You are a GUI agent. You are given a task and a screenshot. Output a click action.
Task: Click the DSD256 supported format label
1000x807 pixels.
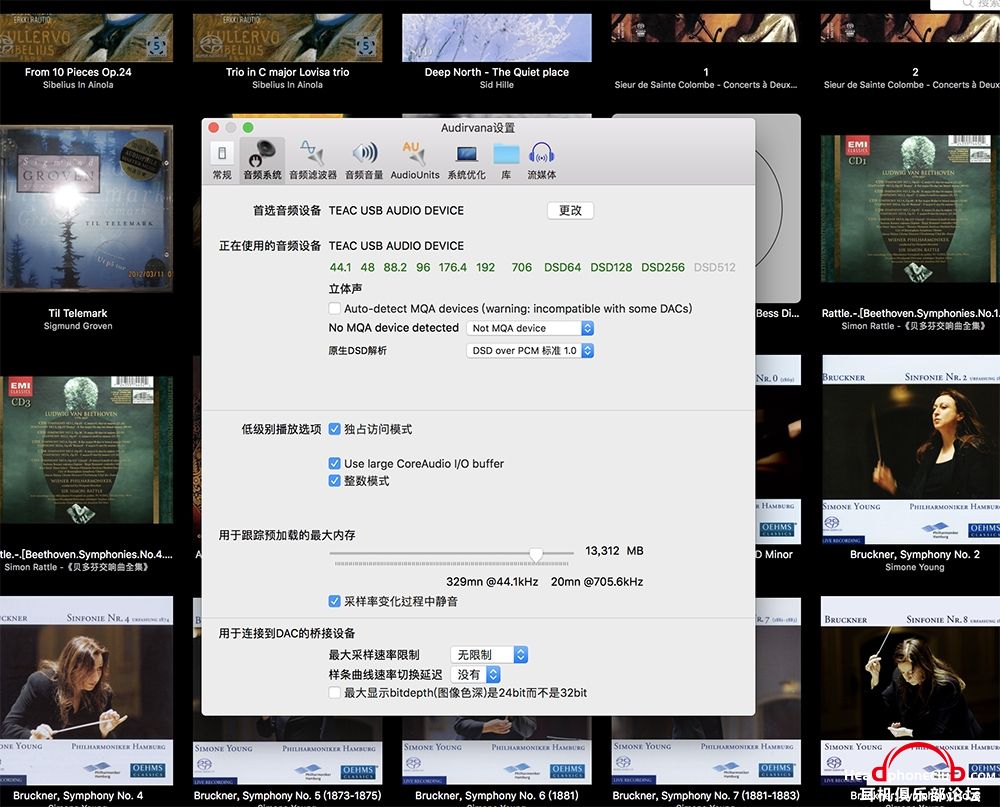tap(663, 267)
